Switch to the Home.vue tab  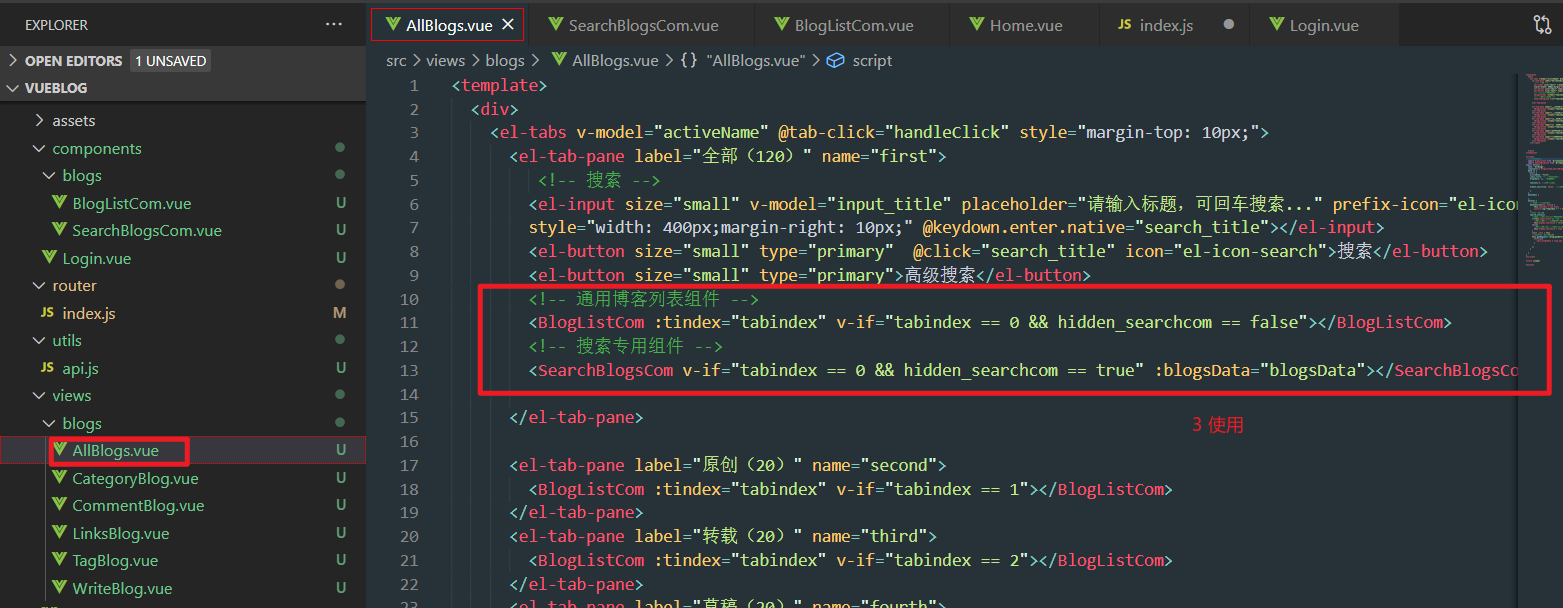click(1021, 24)
